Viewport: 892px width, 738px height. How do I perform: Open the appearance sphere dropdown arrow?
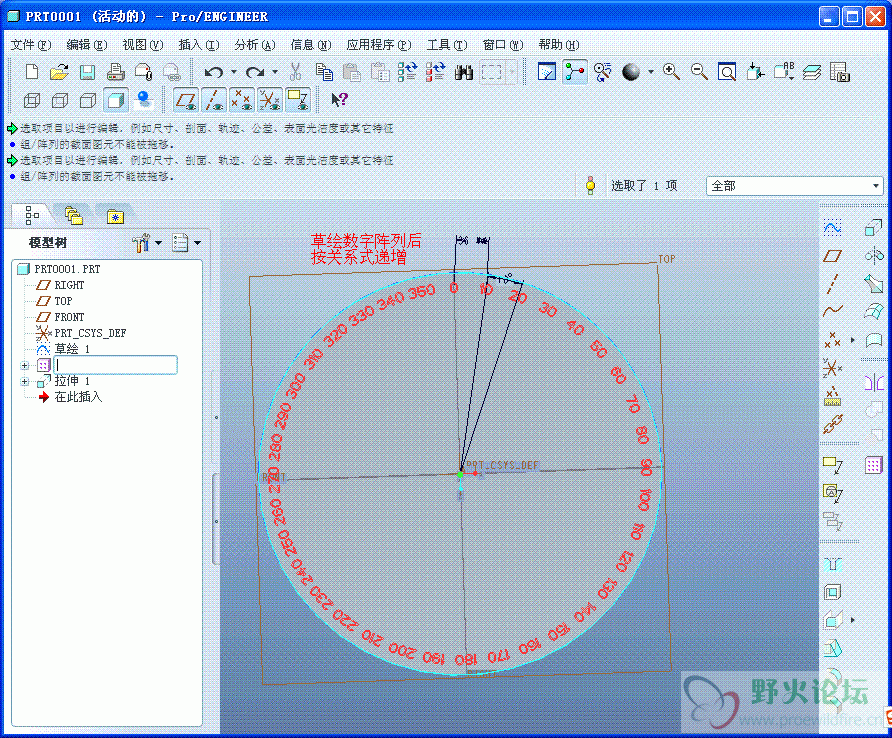650,72
